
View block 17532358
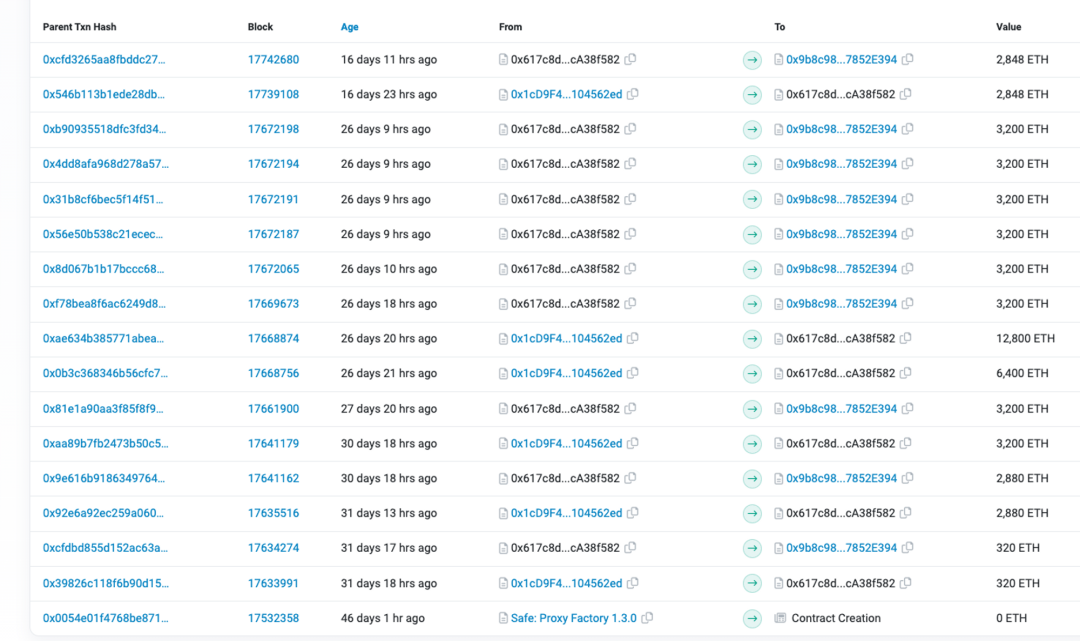click(273, 618)
